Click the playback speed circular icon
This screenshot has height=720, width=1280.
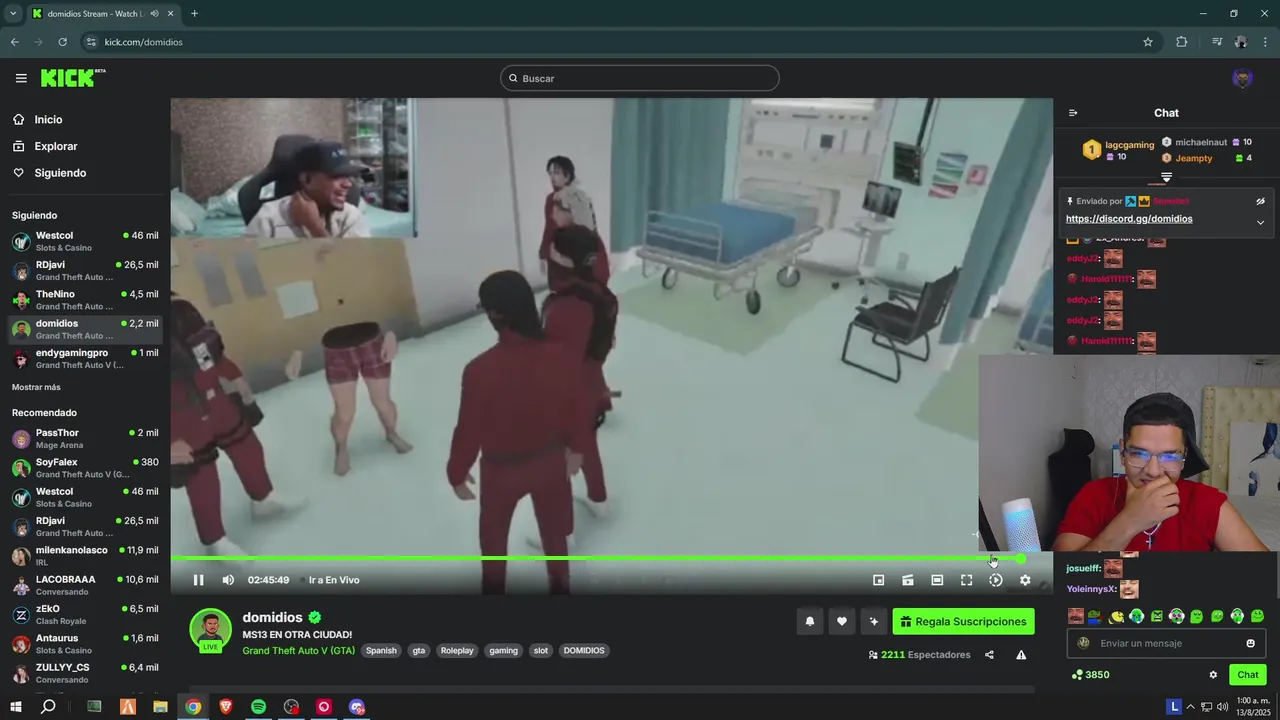pyautogui.click(x=995, y=580)
